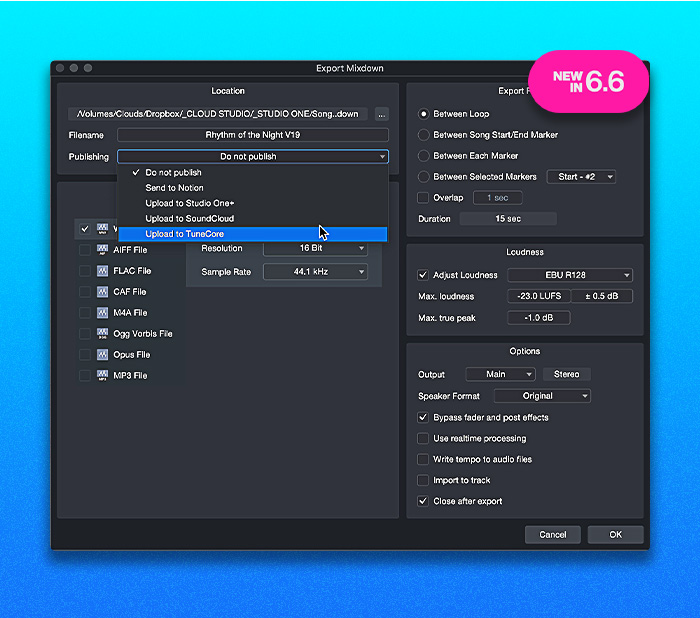700x618 pixels.
Task: Click the export location path field
Action: [x=218, y=114]
